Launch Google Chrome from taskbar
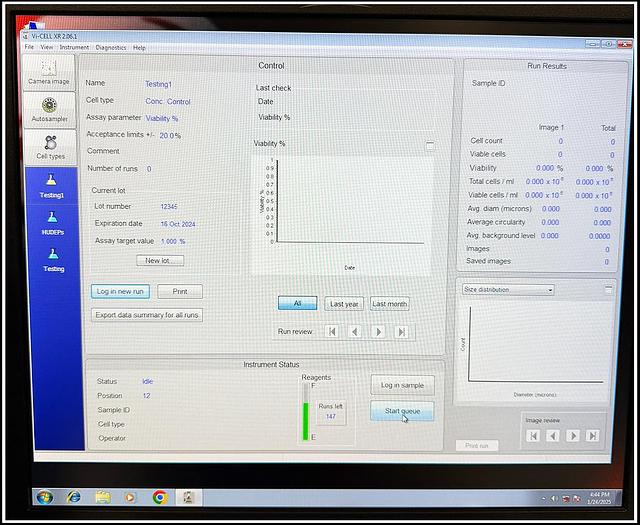 pos(160,497)
